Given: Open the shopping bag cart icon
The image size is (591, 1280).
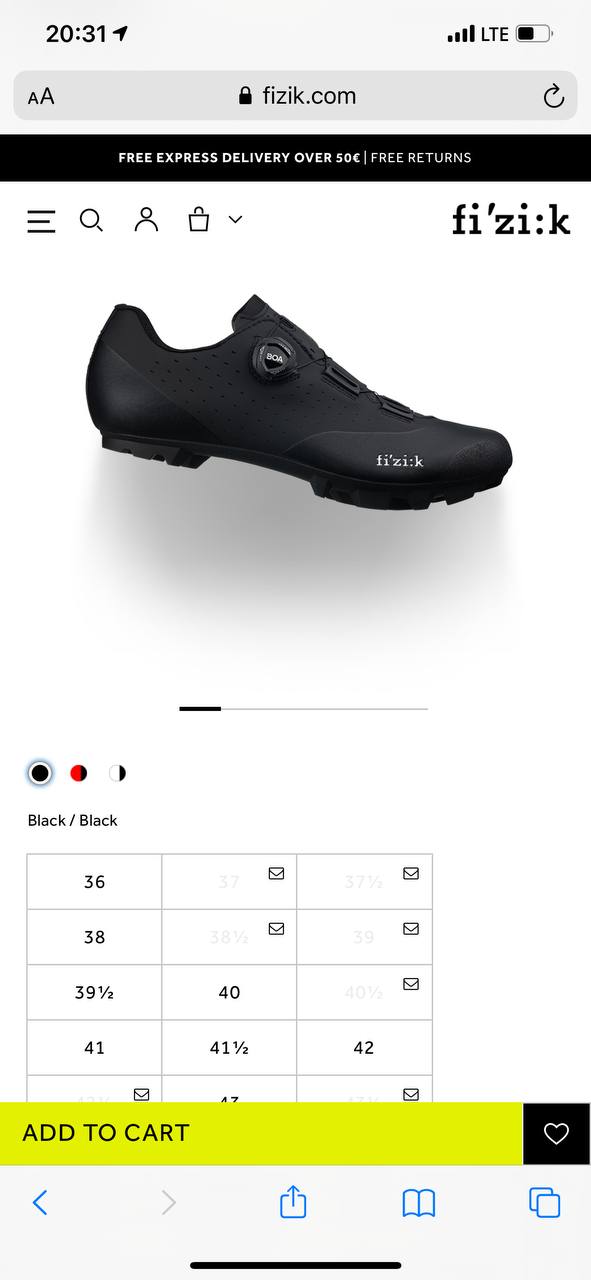Looking at the screenshot, I should pos(199,219).
